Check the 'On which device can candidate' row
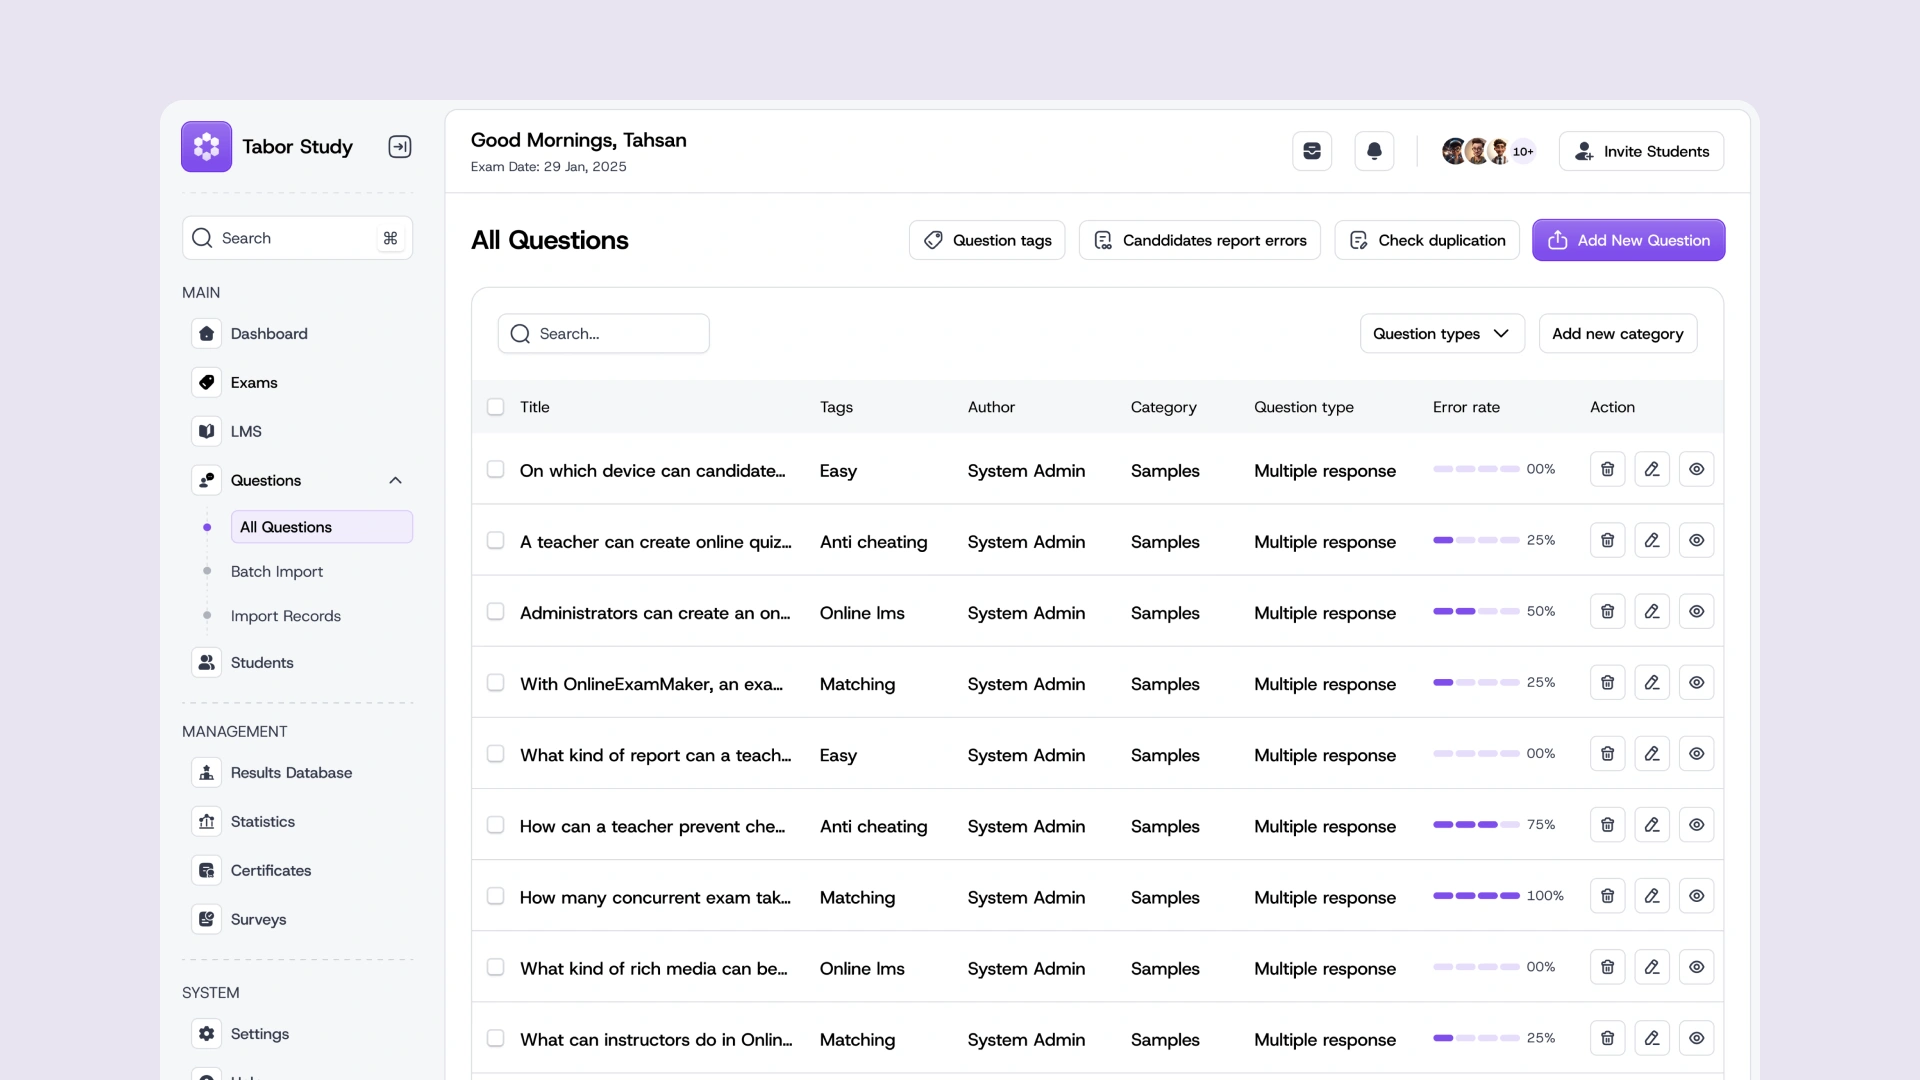 (495, 469)
